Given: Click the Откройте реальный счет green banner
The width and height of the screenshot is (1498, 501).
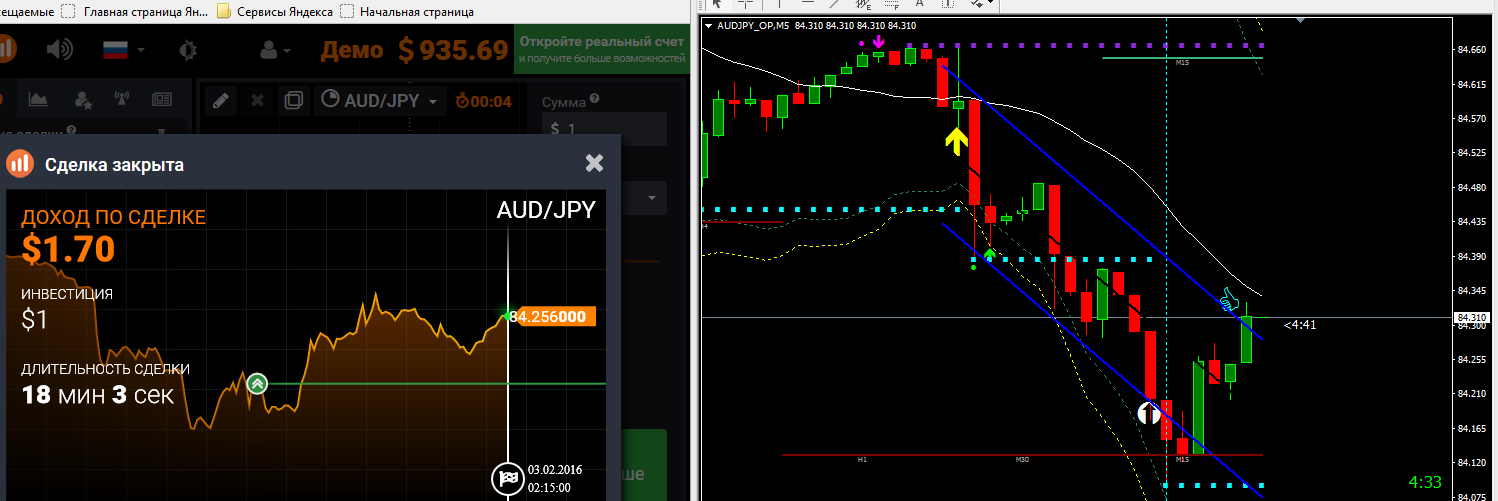Looking at the screenshot, I should 601,50.
